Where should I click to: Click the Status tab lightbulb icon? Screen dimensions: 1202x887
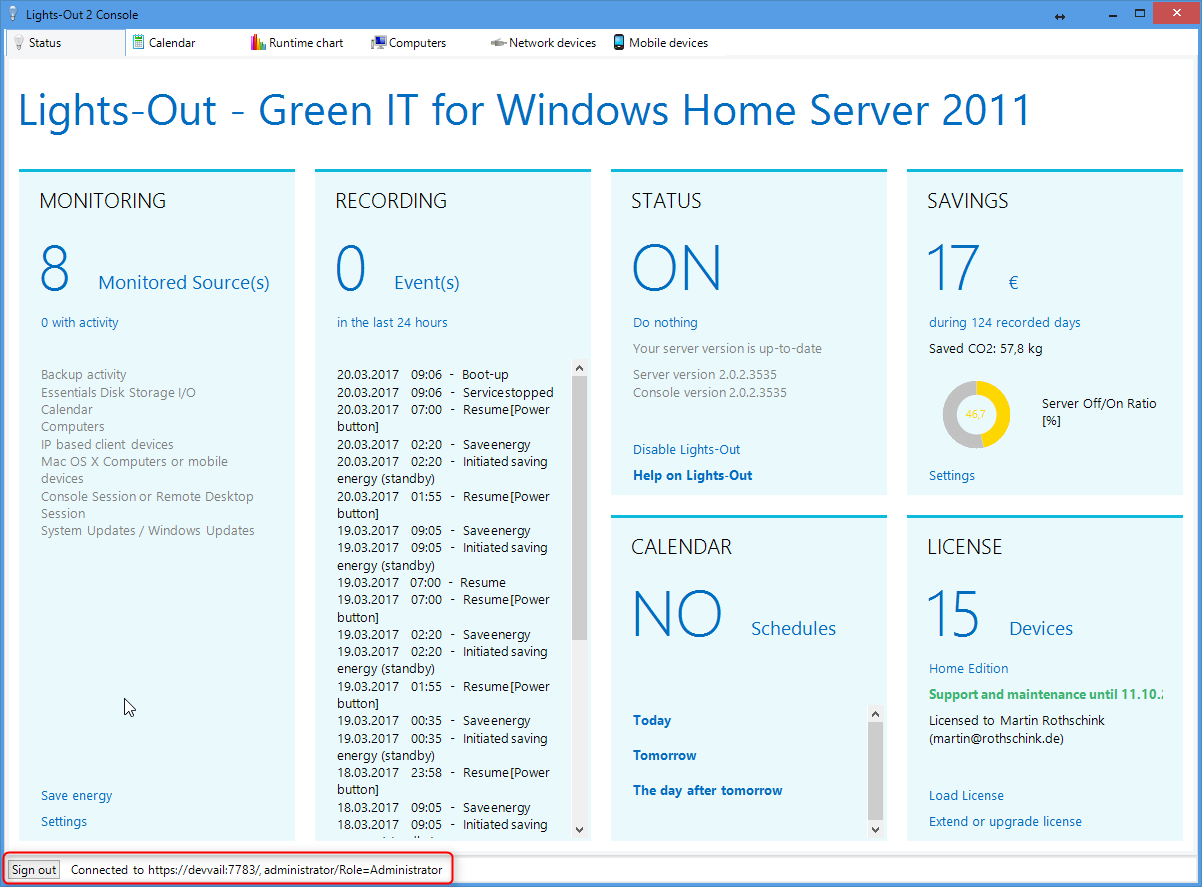point(18,43)
